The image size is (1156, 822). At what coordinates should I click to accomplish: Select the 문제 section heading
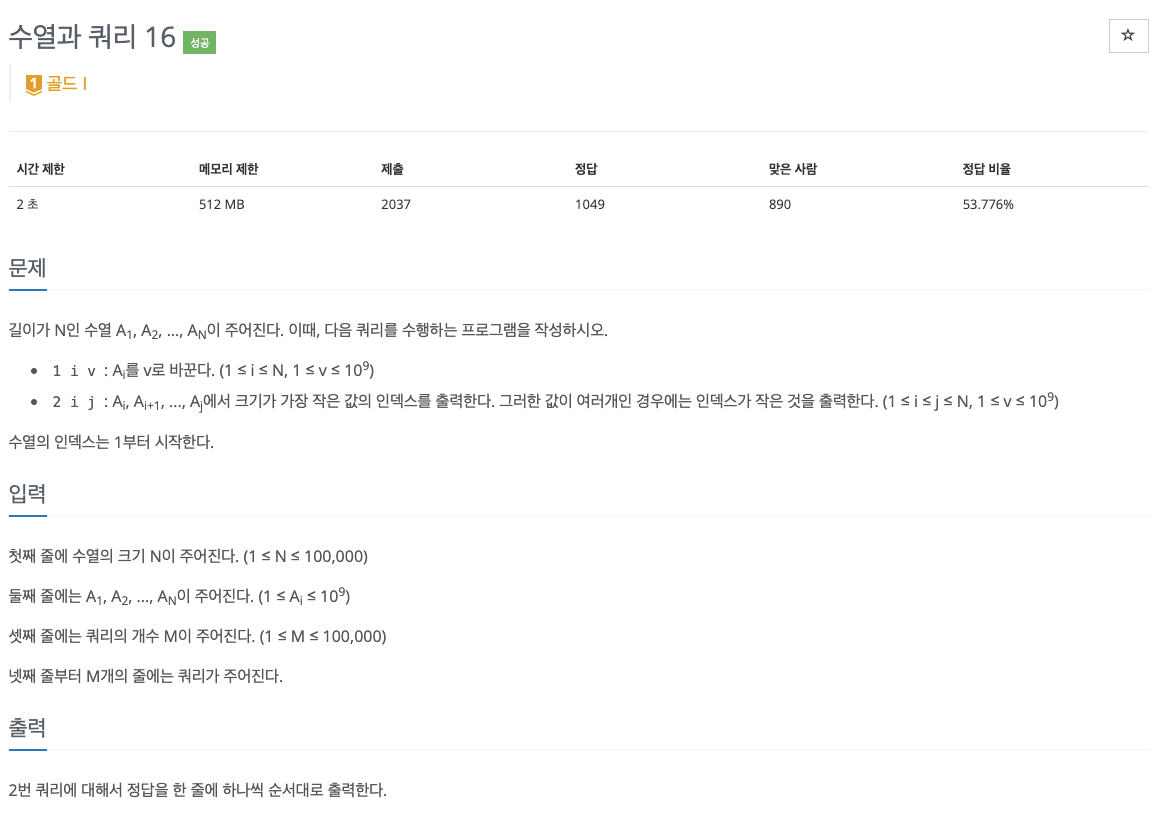coord(27,269)
